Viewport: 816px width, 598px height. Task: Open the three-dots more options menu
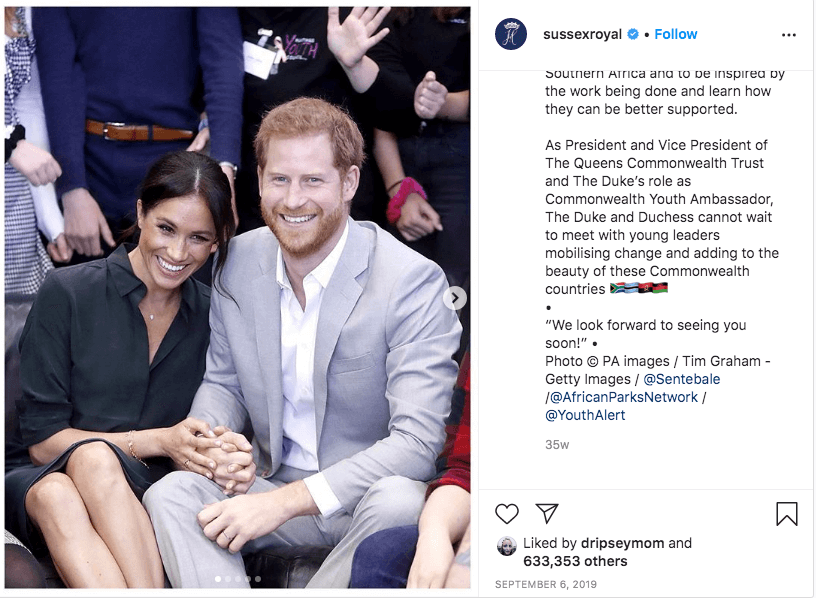pos(788,35)
